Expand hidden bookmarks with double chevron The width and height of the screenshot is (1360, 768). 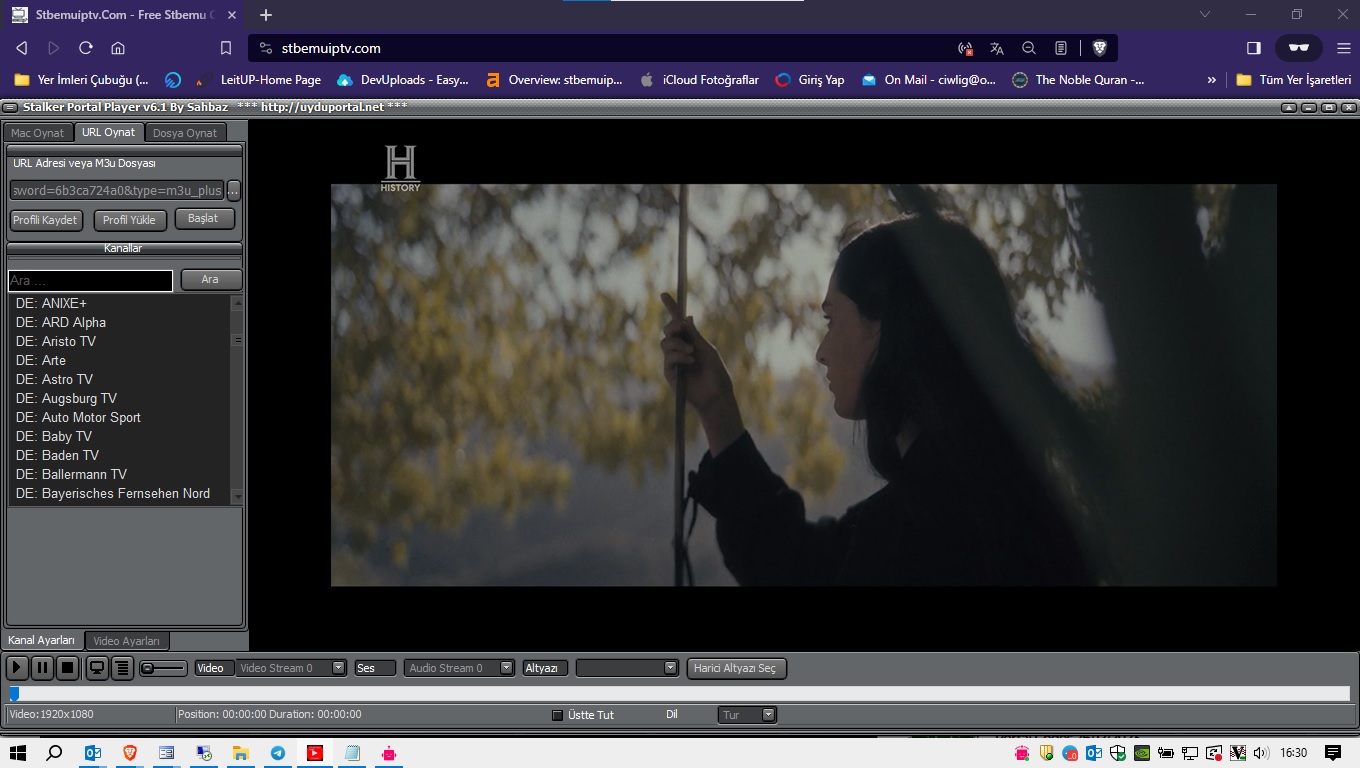tap(1212, 80)
